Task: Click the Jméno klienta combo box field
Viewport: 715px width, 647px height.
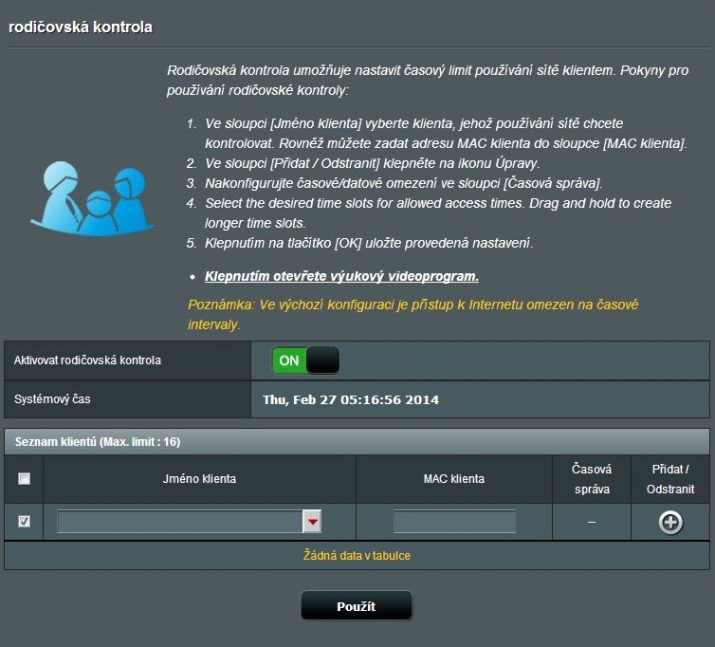Action: [180, 522]
